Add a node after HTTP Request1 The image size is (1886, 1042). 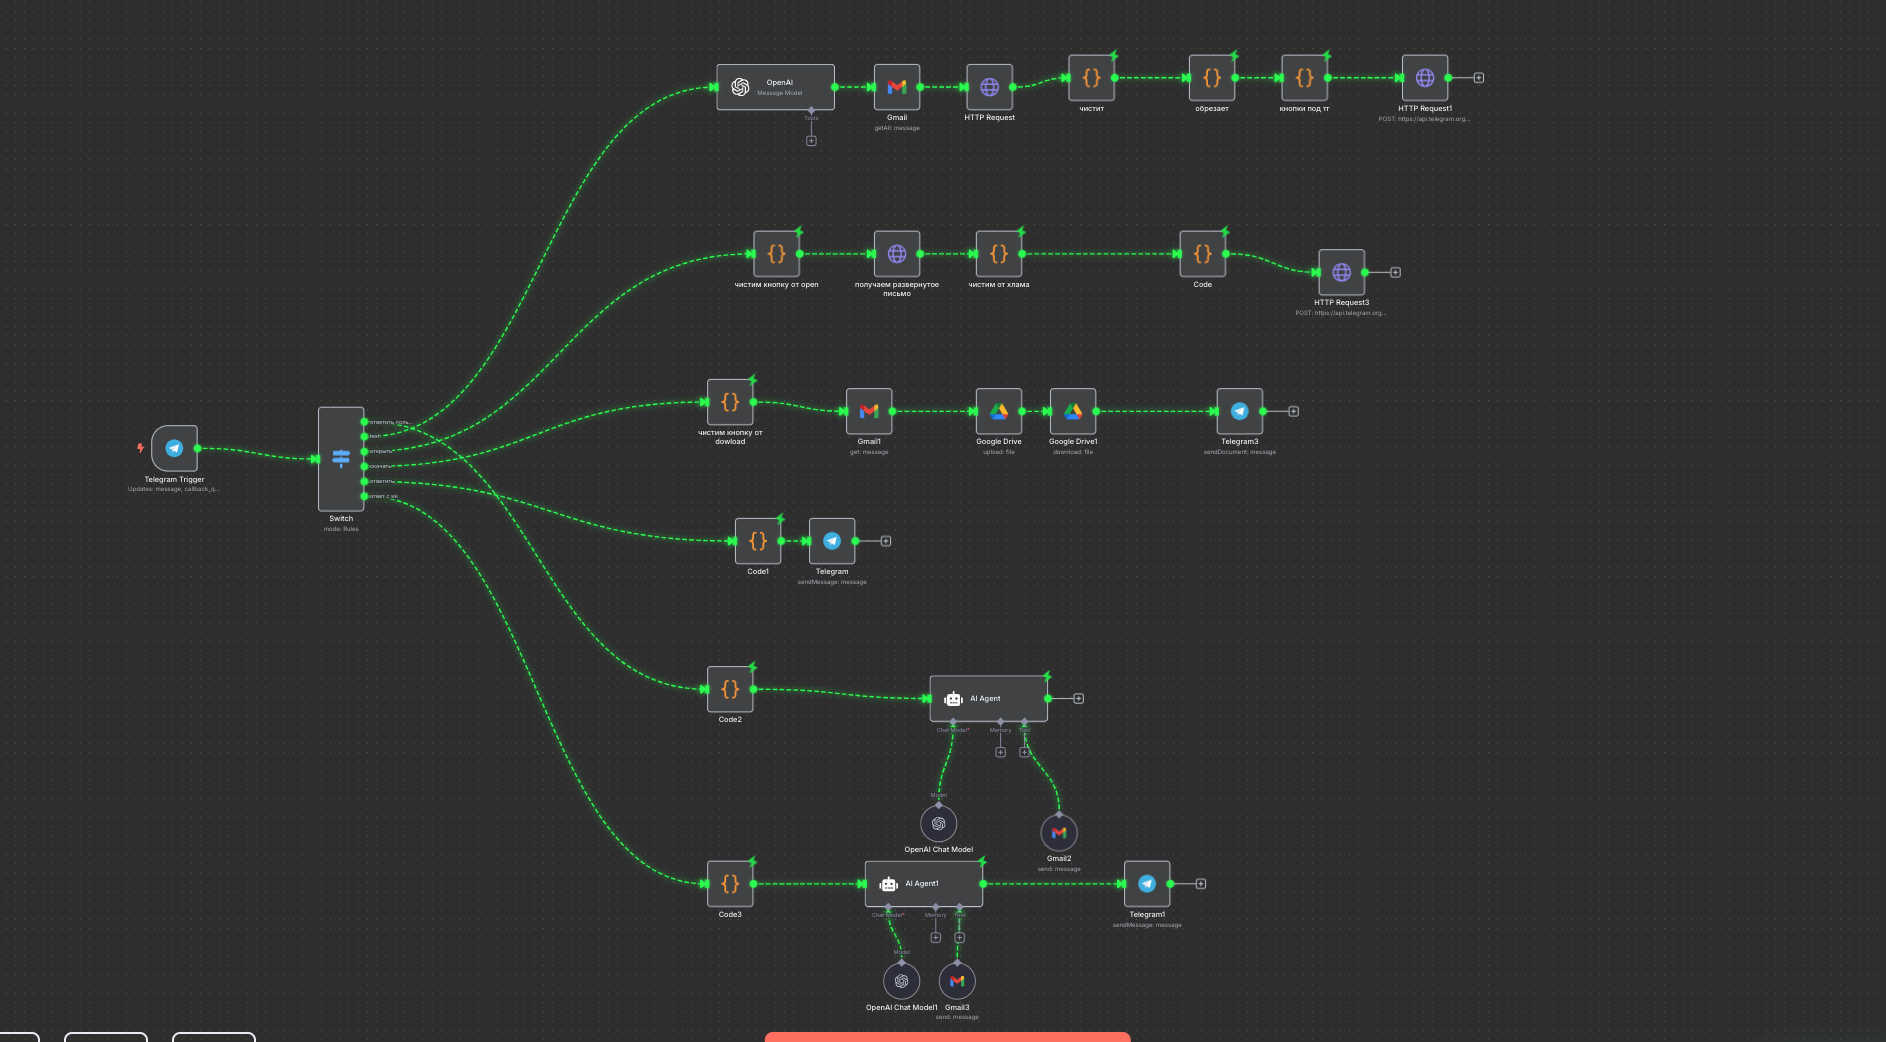(1479, 77)
